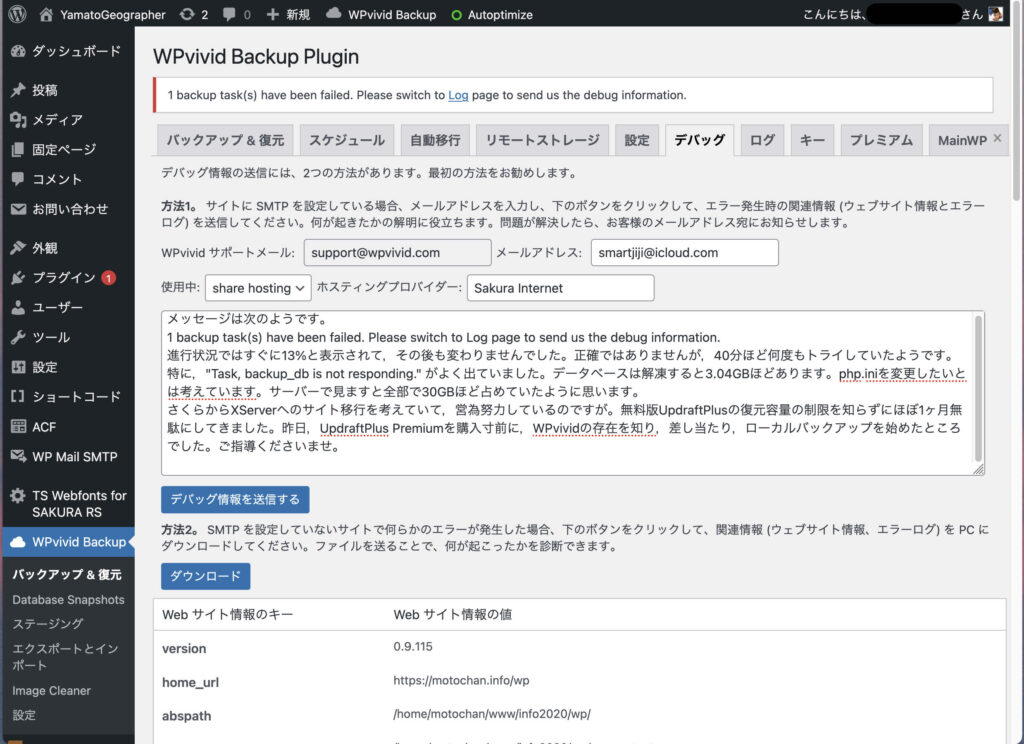The image size is (1024, 744).
Task: Open the リモートストレージ tab
Action: point(542,140)
